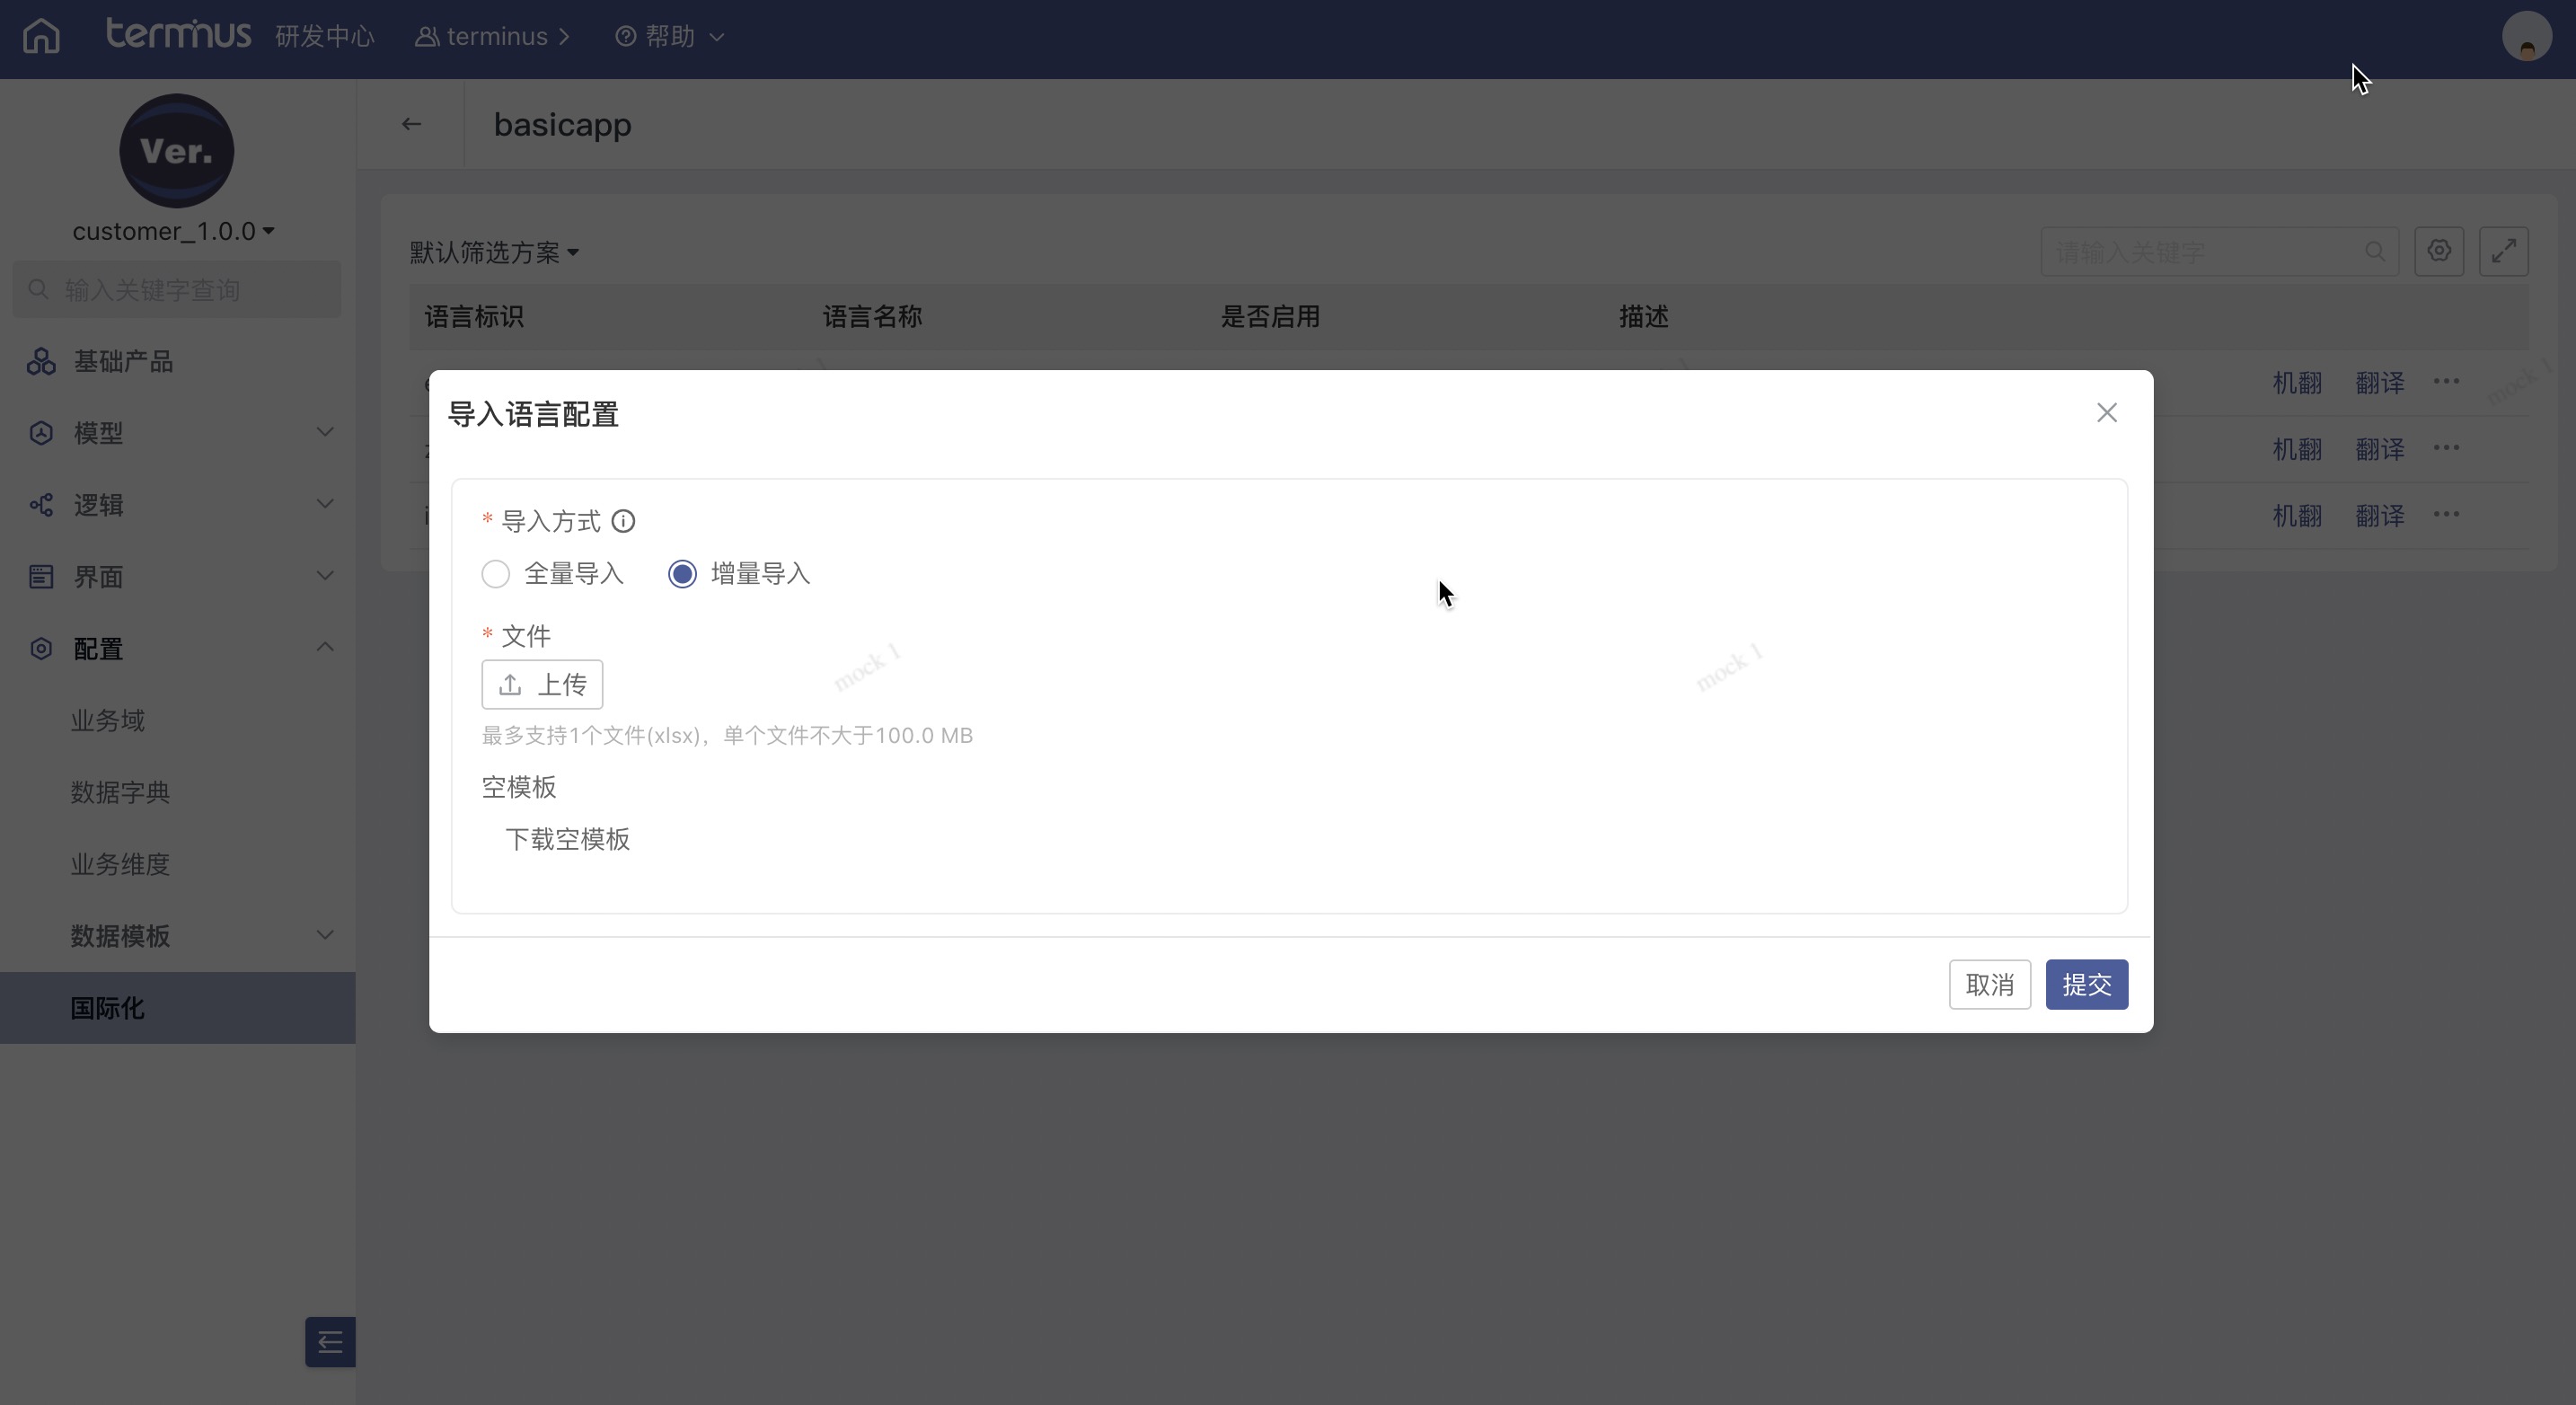Click the home icon in the top bar
This screenshot has height=1405, width=2576.
tap(41, 37)
